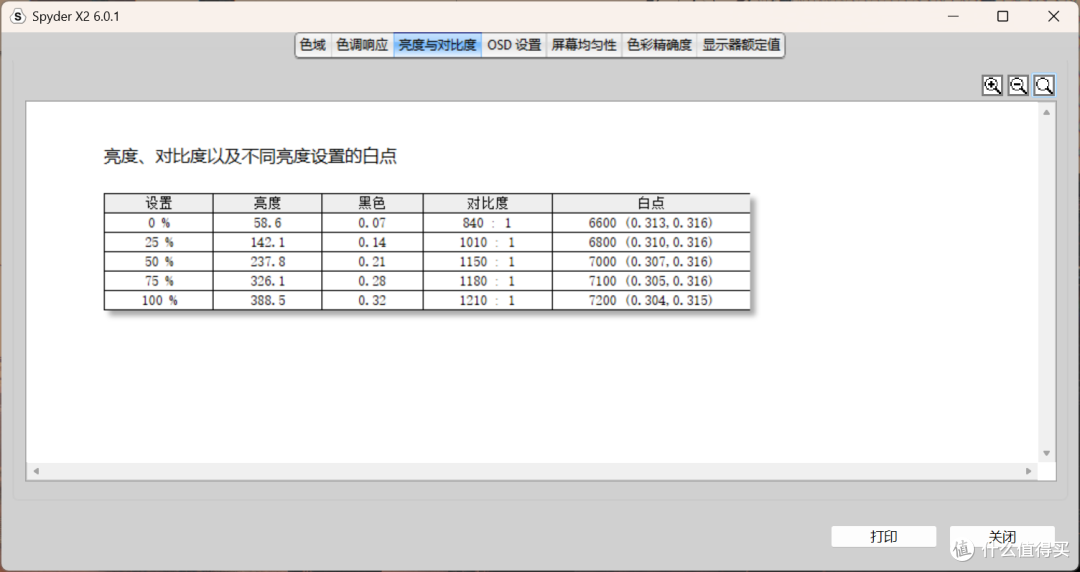
Task: Click the black level value 0.14
Action: tap(372, 242)
